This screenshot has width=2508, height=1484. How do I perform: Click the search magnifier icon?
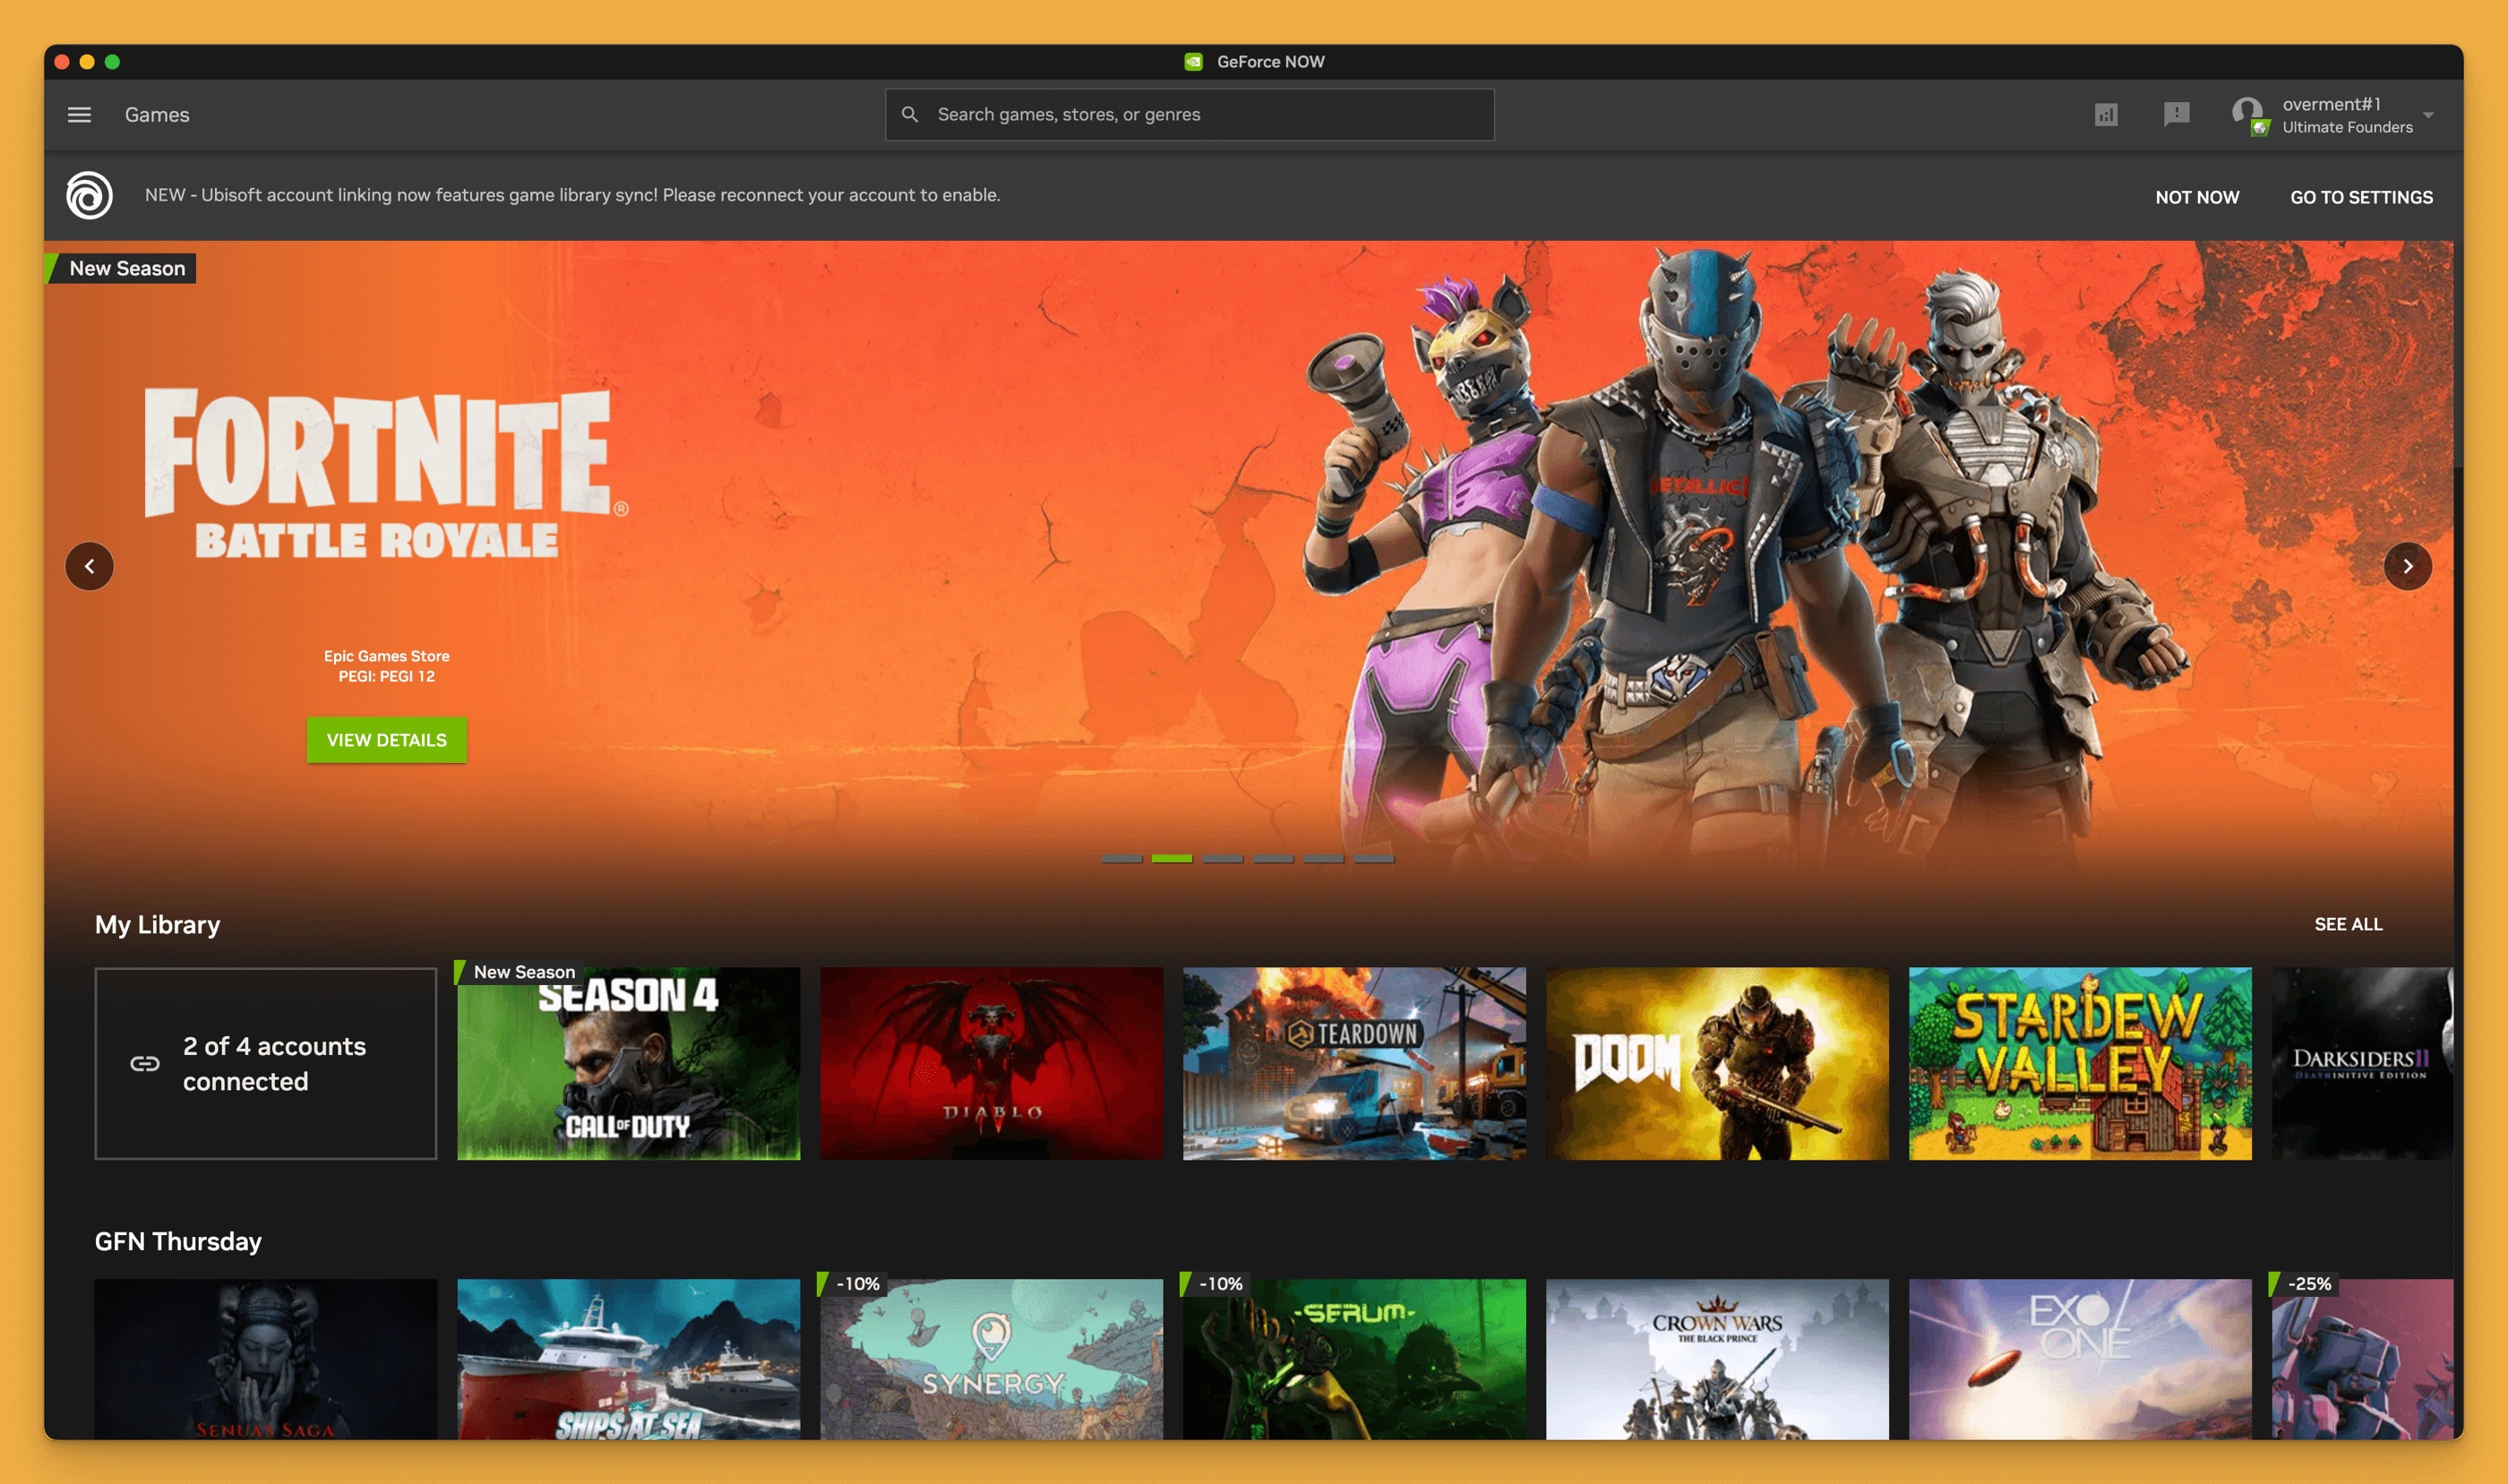909,115
